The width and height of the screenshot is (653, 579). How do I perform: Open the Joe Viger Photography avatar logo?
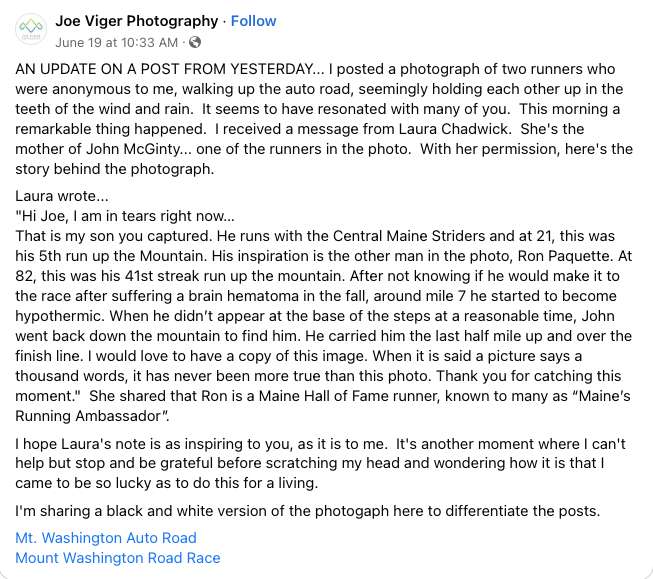(31, 29)
